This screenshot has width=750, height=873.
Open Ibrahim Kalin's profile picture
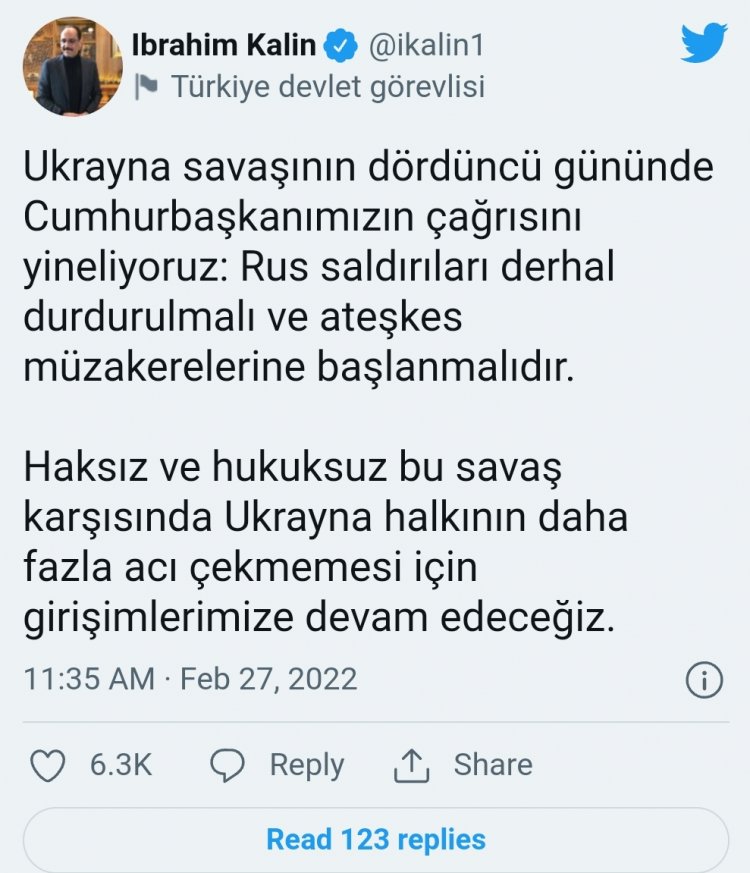click(x=71, y=66)
